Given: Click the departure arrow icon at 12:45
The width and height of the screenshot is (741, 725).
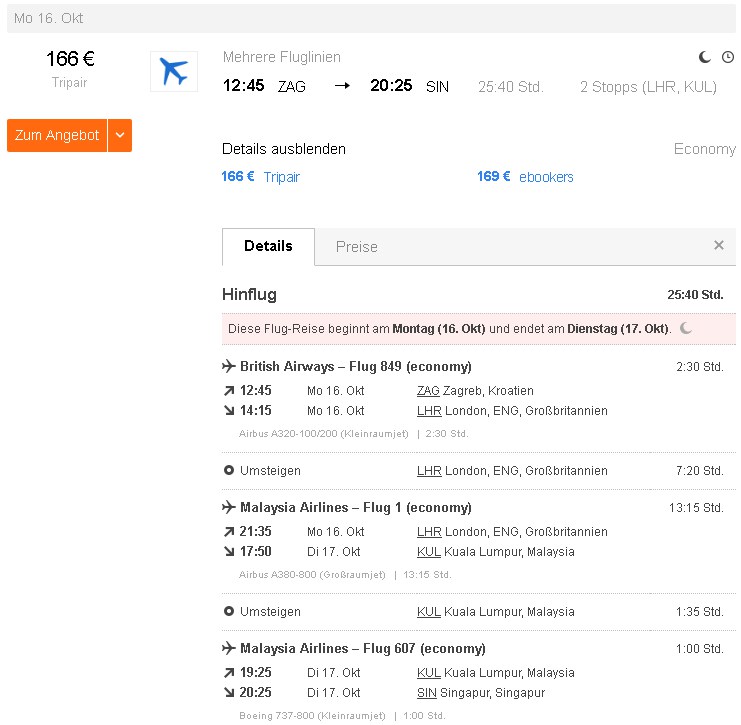Looking at the screenshot, I should click(x=229, y=390).
